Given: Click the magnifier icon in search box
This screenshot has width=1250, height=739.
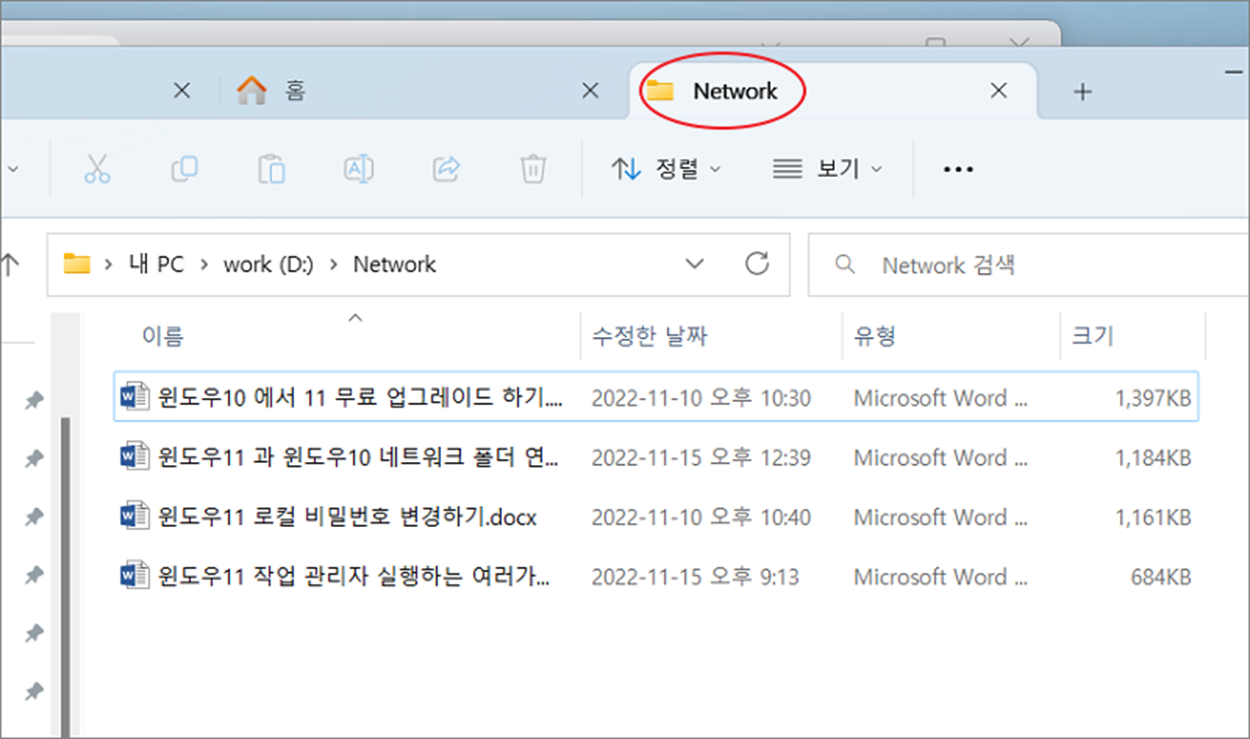Looking at the screenshot, I should pos(845,265).
